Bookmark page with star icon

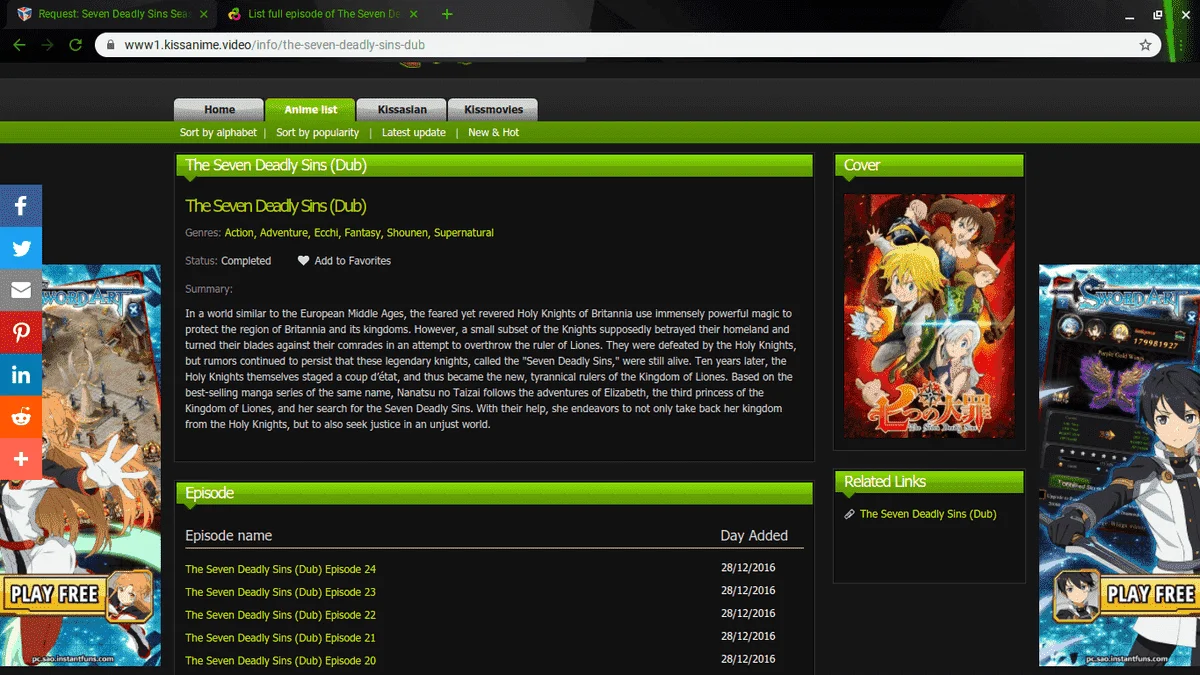click(1146, 45)
